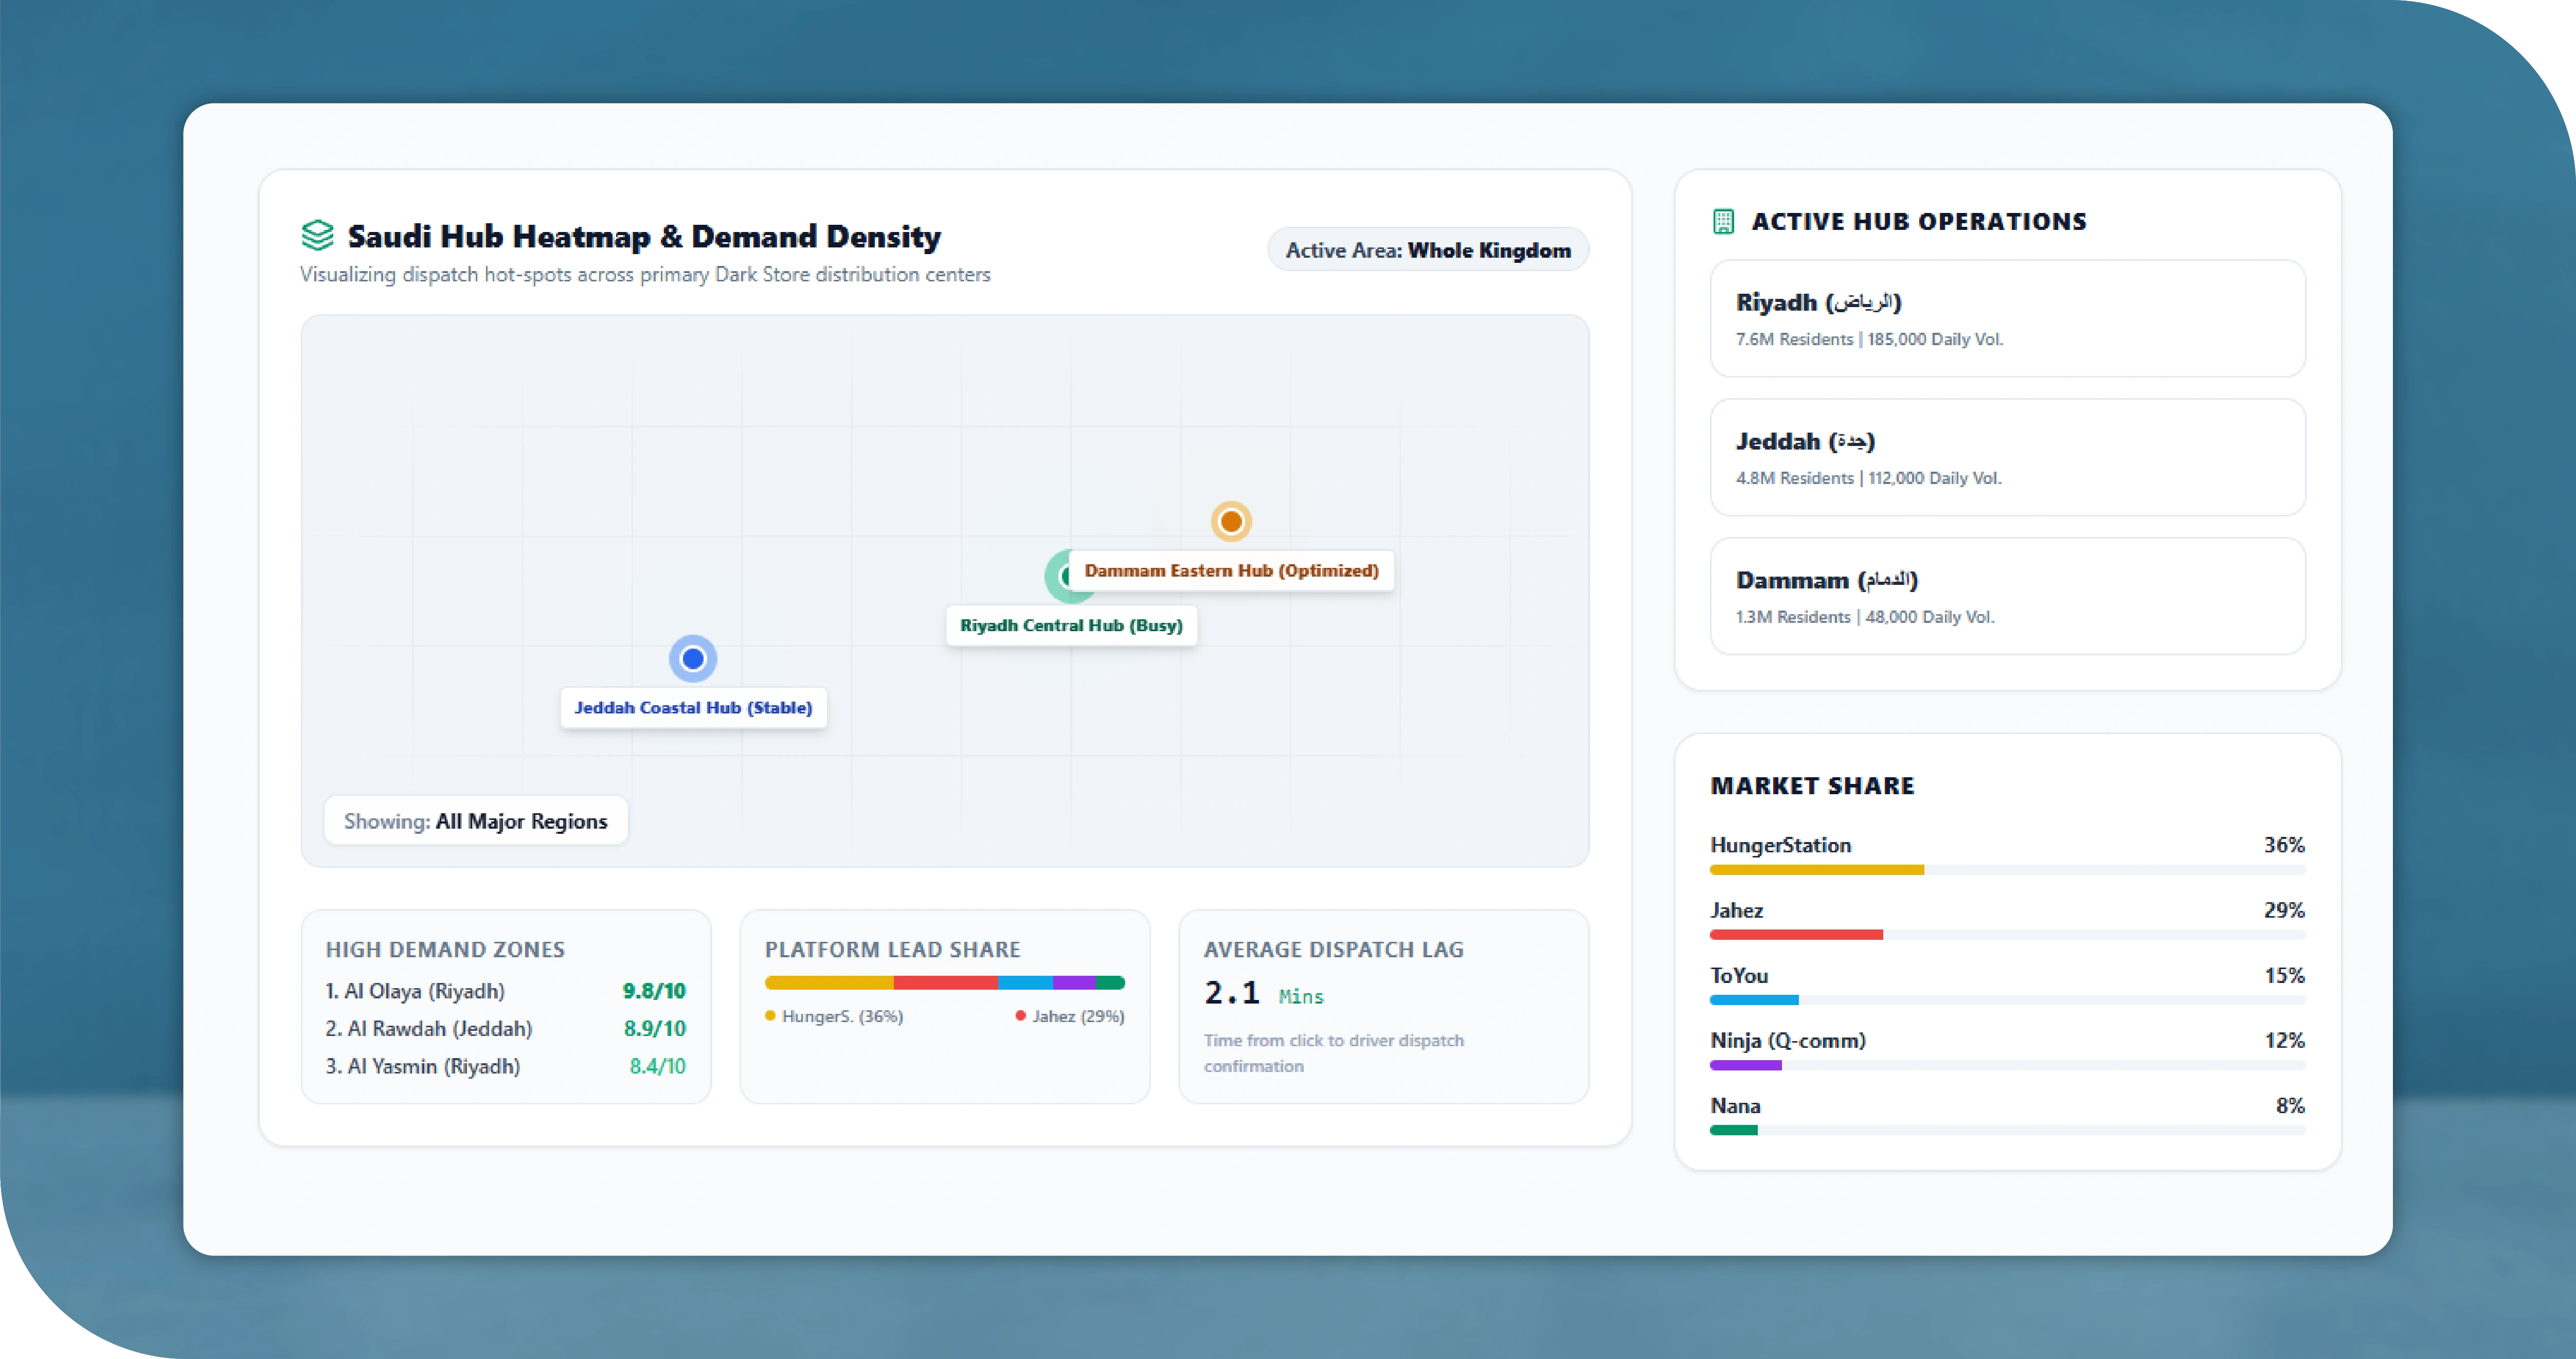The width and height of the screenshot is (2576, 1359).
Task: Click the Dammam Eastern Hub (Optimized) label
Action: (x=1231, y=570)
